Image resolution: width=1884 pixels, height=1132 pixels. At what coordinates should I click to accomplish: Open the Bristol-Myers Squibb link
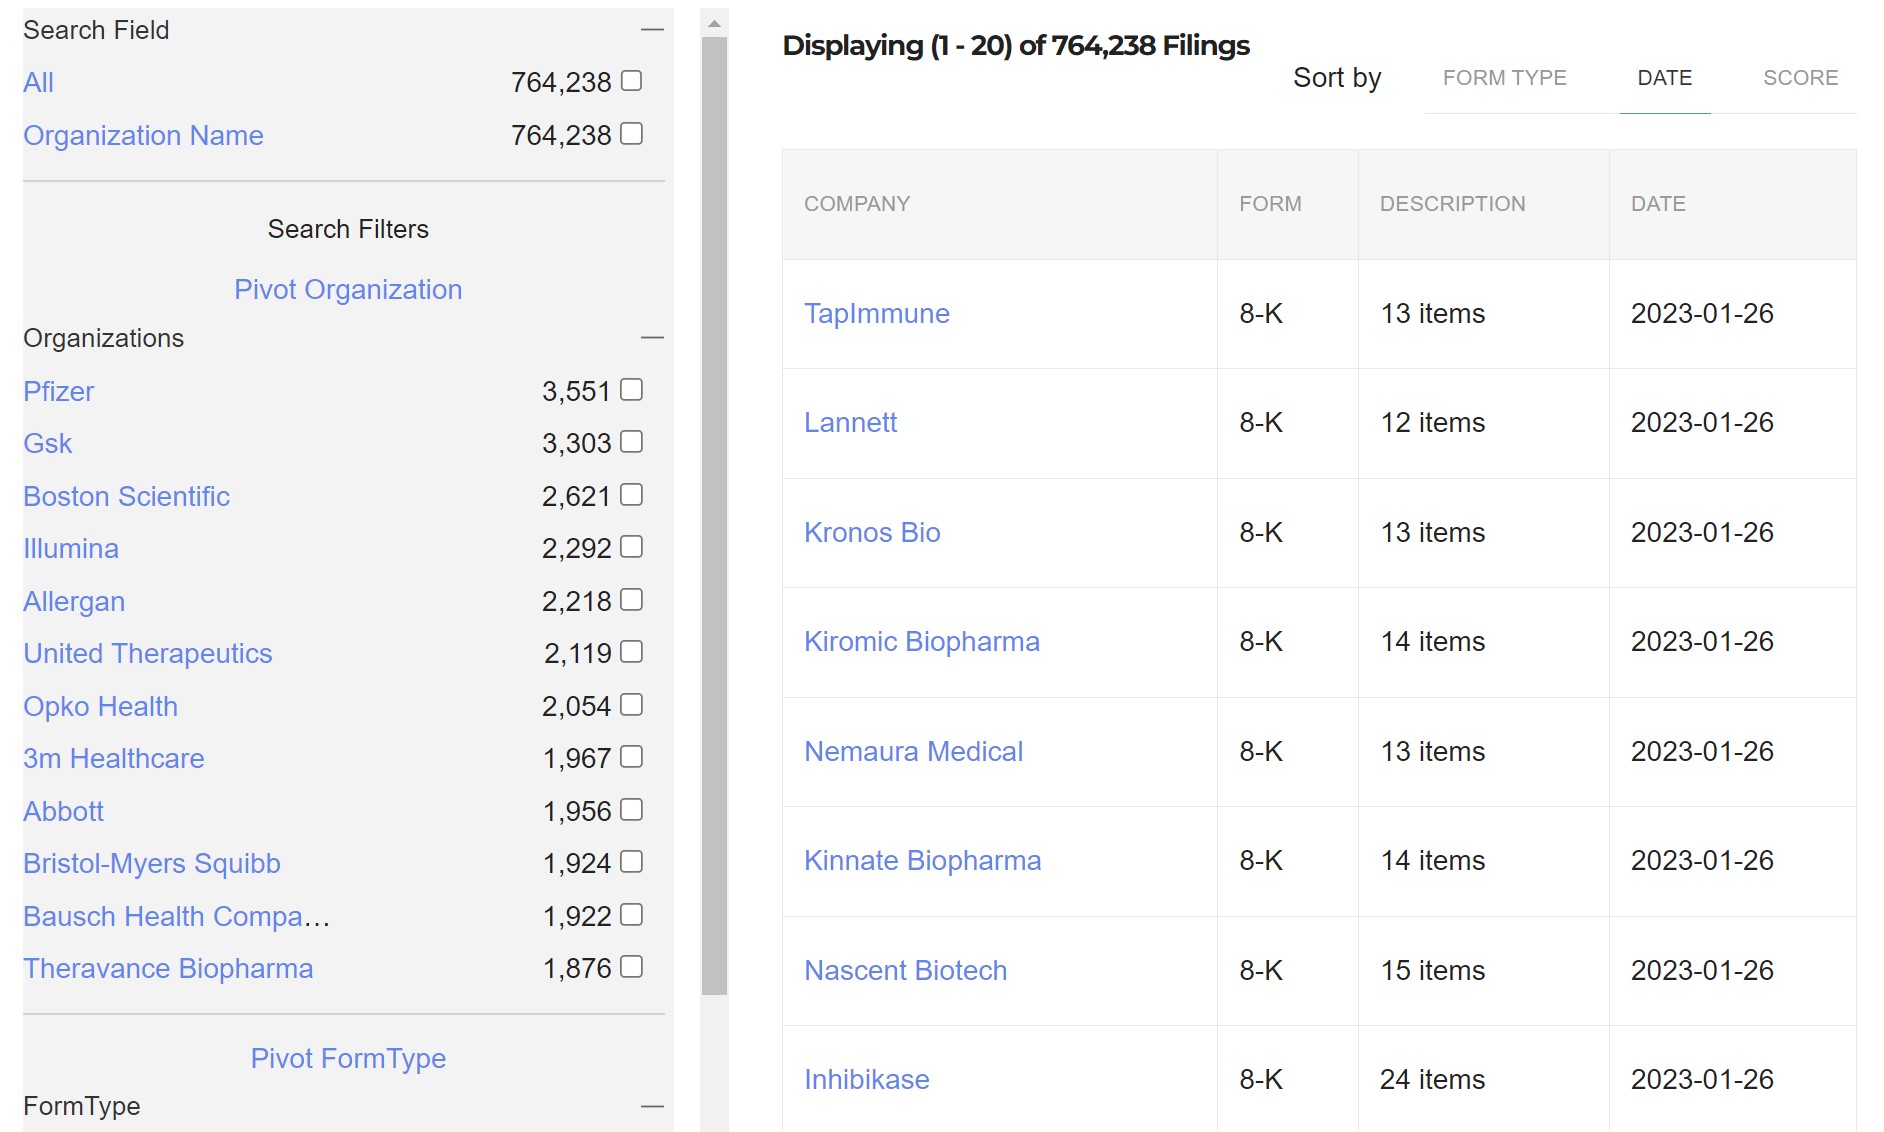(x=151, y=863)
